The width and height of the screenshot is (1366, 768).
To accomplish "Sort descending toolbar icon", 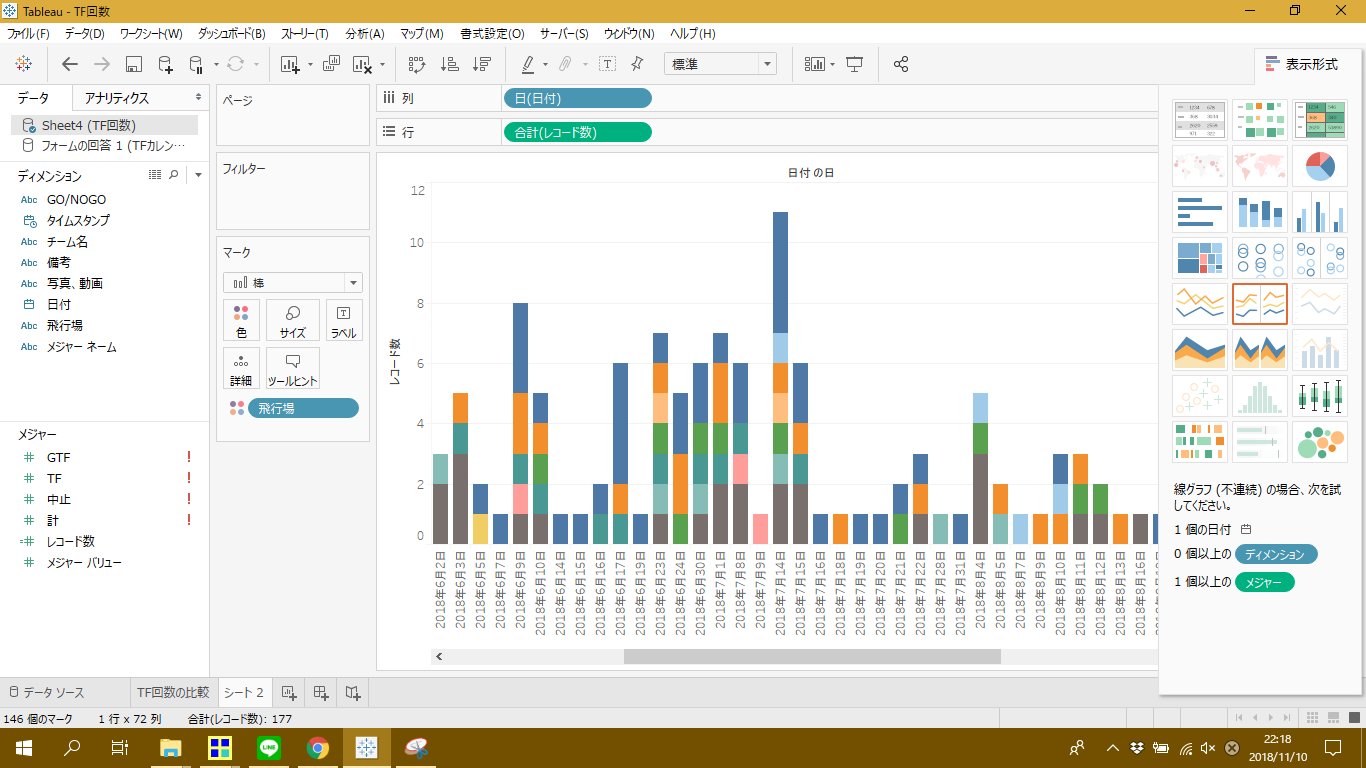I will [482, 64].
